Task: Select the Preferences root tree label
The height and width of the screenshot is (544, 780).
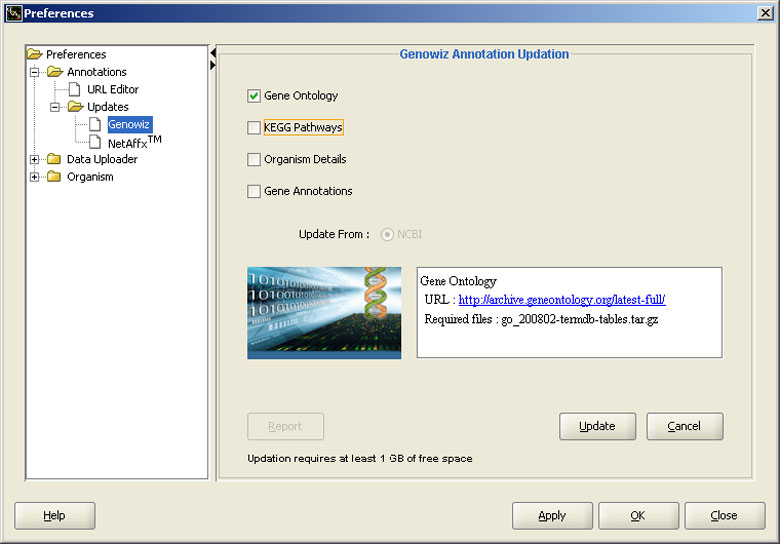Action: 76,54
